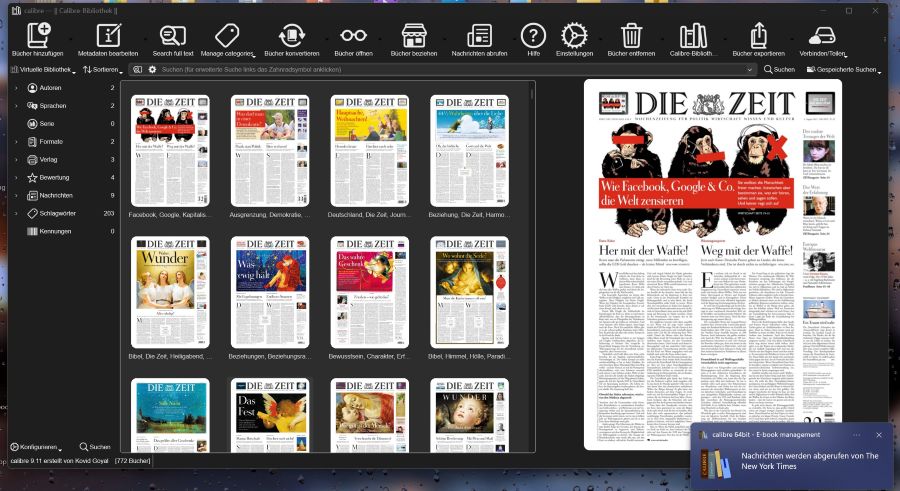Open the Sortieren dropdown menu
The width and height of the screenshot is (900, 491).
click(x=103, y=69)
